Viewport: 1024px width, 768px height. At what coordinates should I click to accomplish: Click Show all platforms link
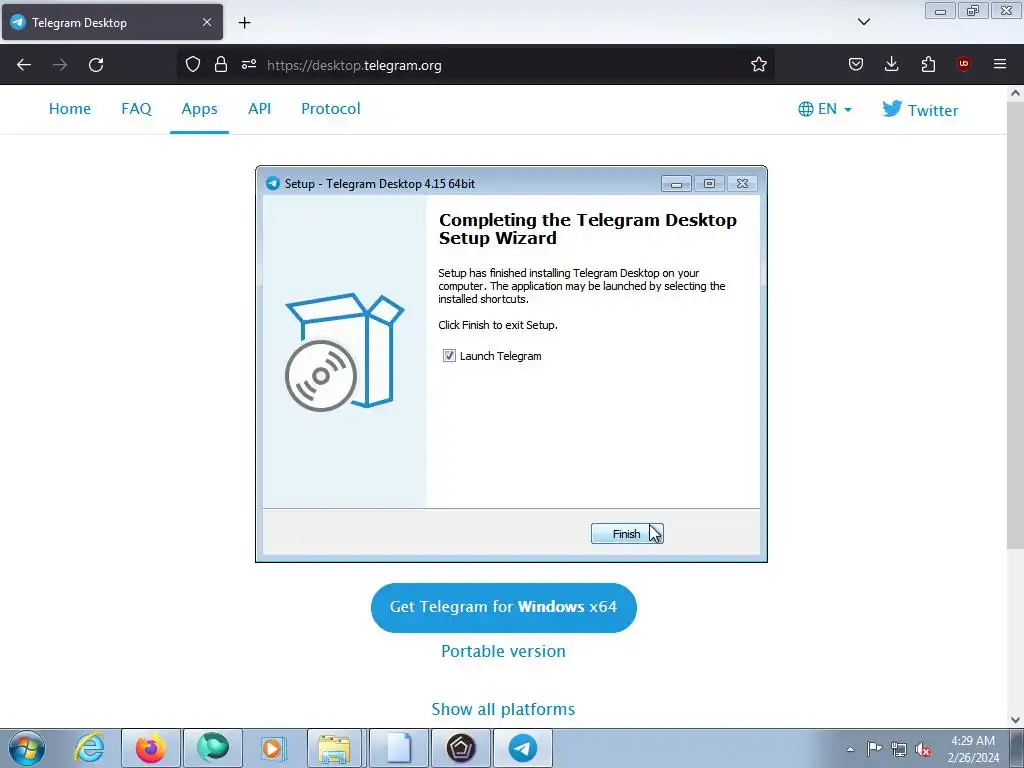point(503,709)
